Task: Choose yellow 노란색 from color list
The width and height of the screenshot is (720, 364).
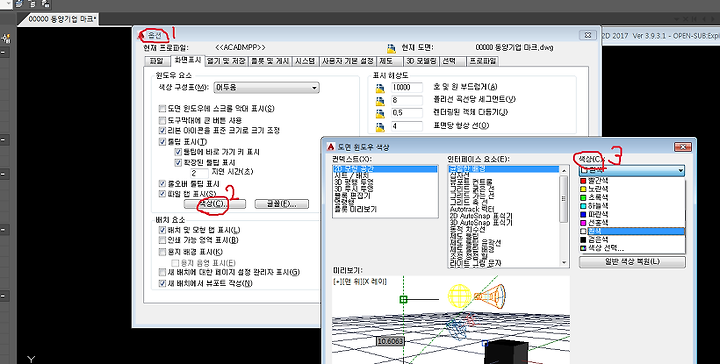Action: [632, 188]
